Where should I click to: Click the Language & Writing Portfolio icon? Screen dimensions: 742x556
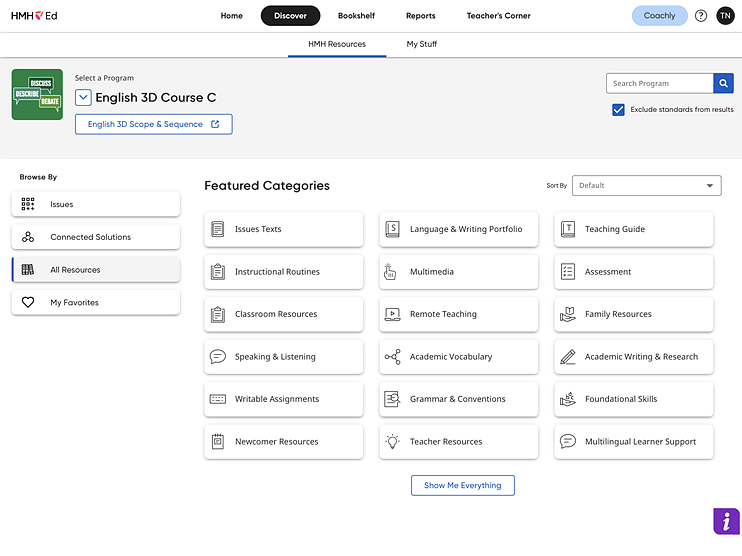[392, 229]
